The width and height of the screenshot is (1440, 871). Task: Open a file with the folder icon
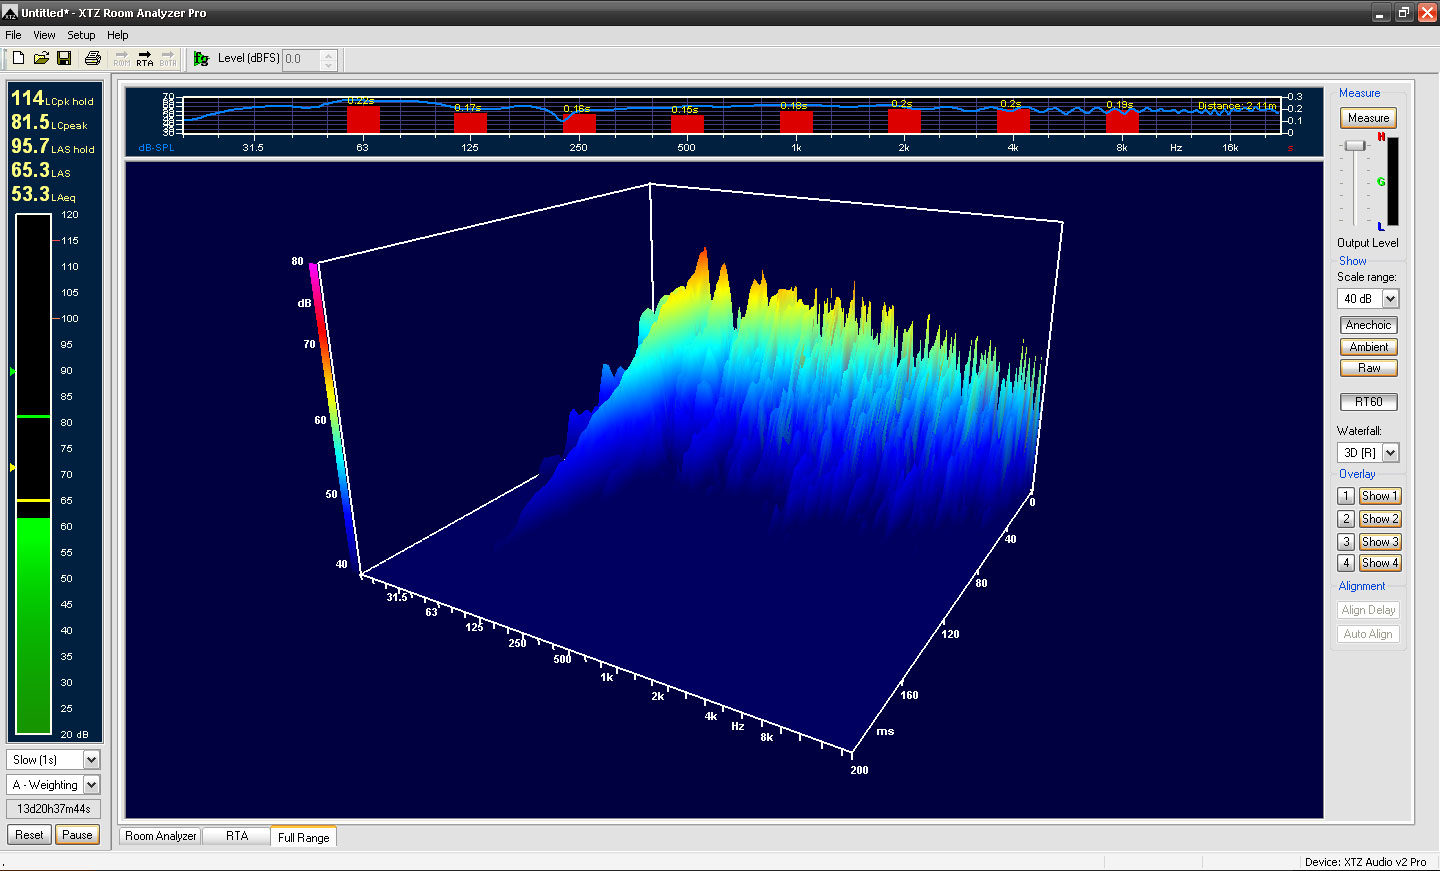[x=41, y=59]
